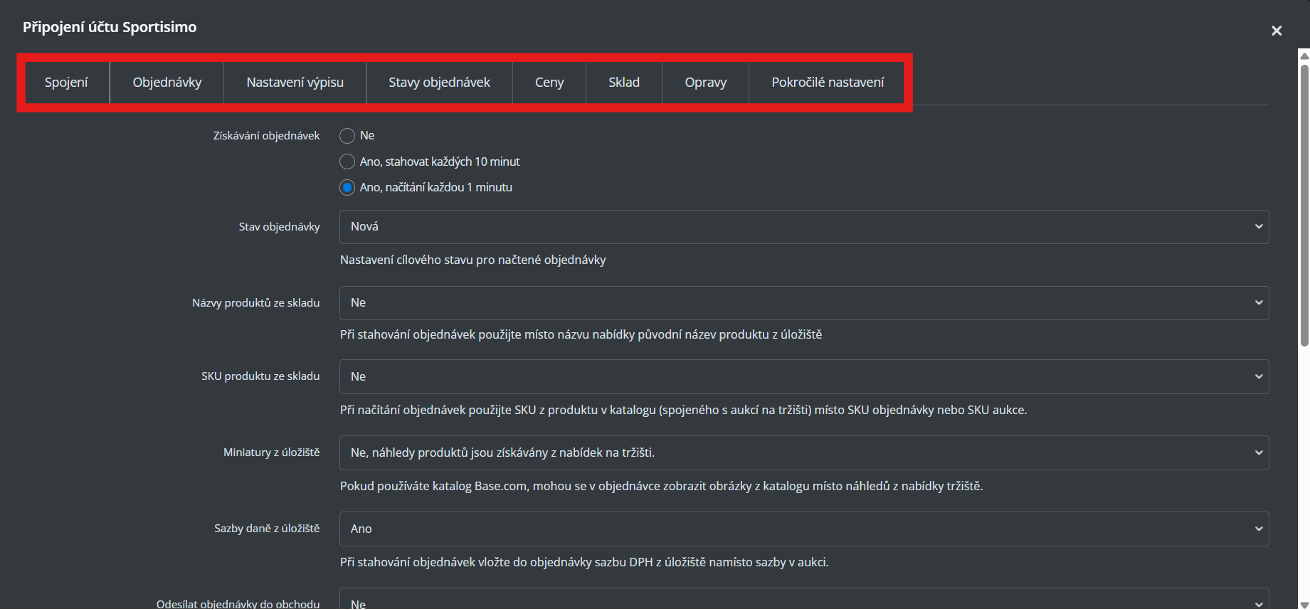Select the 'Ne' radio for Získávání objednávek
Viewport: 1310px width, 610px height.
click(347, 135)
